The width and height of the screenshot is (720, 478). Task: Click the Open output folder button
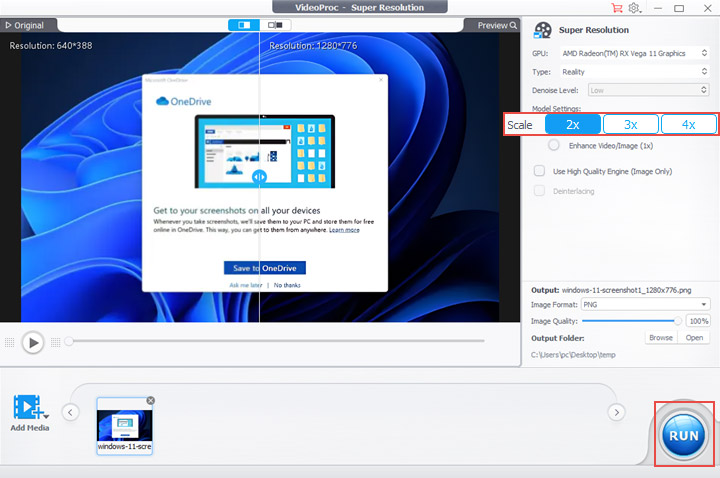(x=694, y=337)
